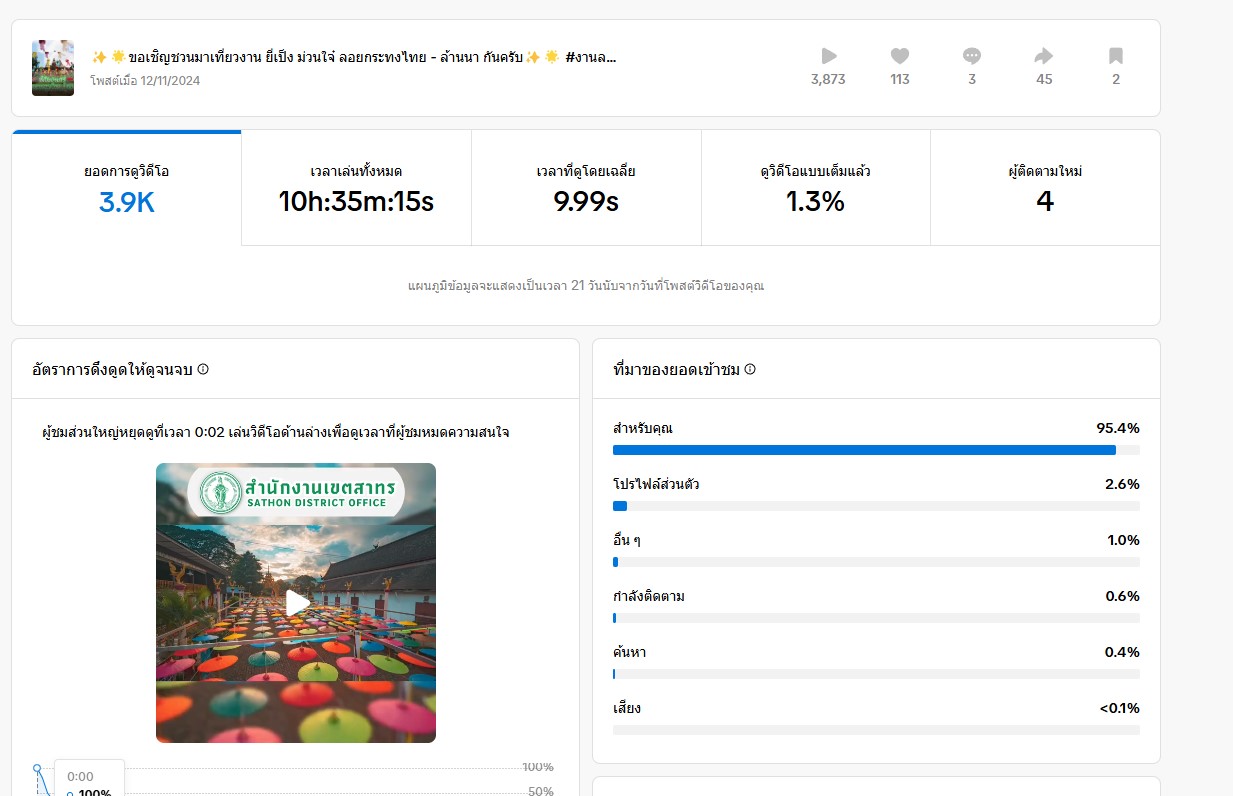Open the ดูวิดีโอแบบเต็มแล้ว tab
This screenshot has width=1233, height=796.
[x=815, y=188]
